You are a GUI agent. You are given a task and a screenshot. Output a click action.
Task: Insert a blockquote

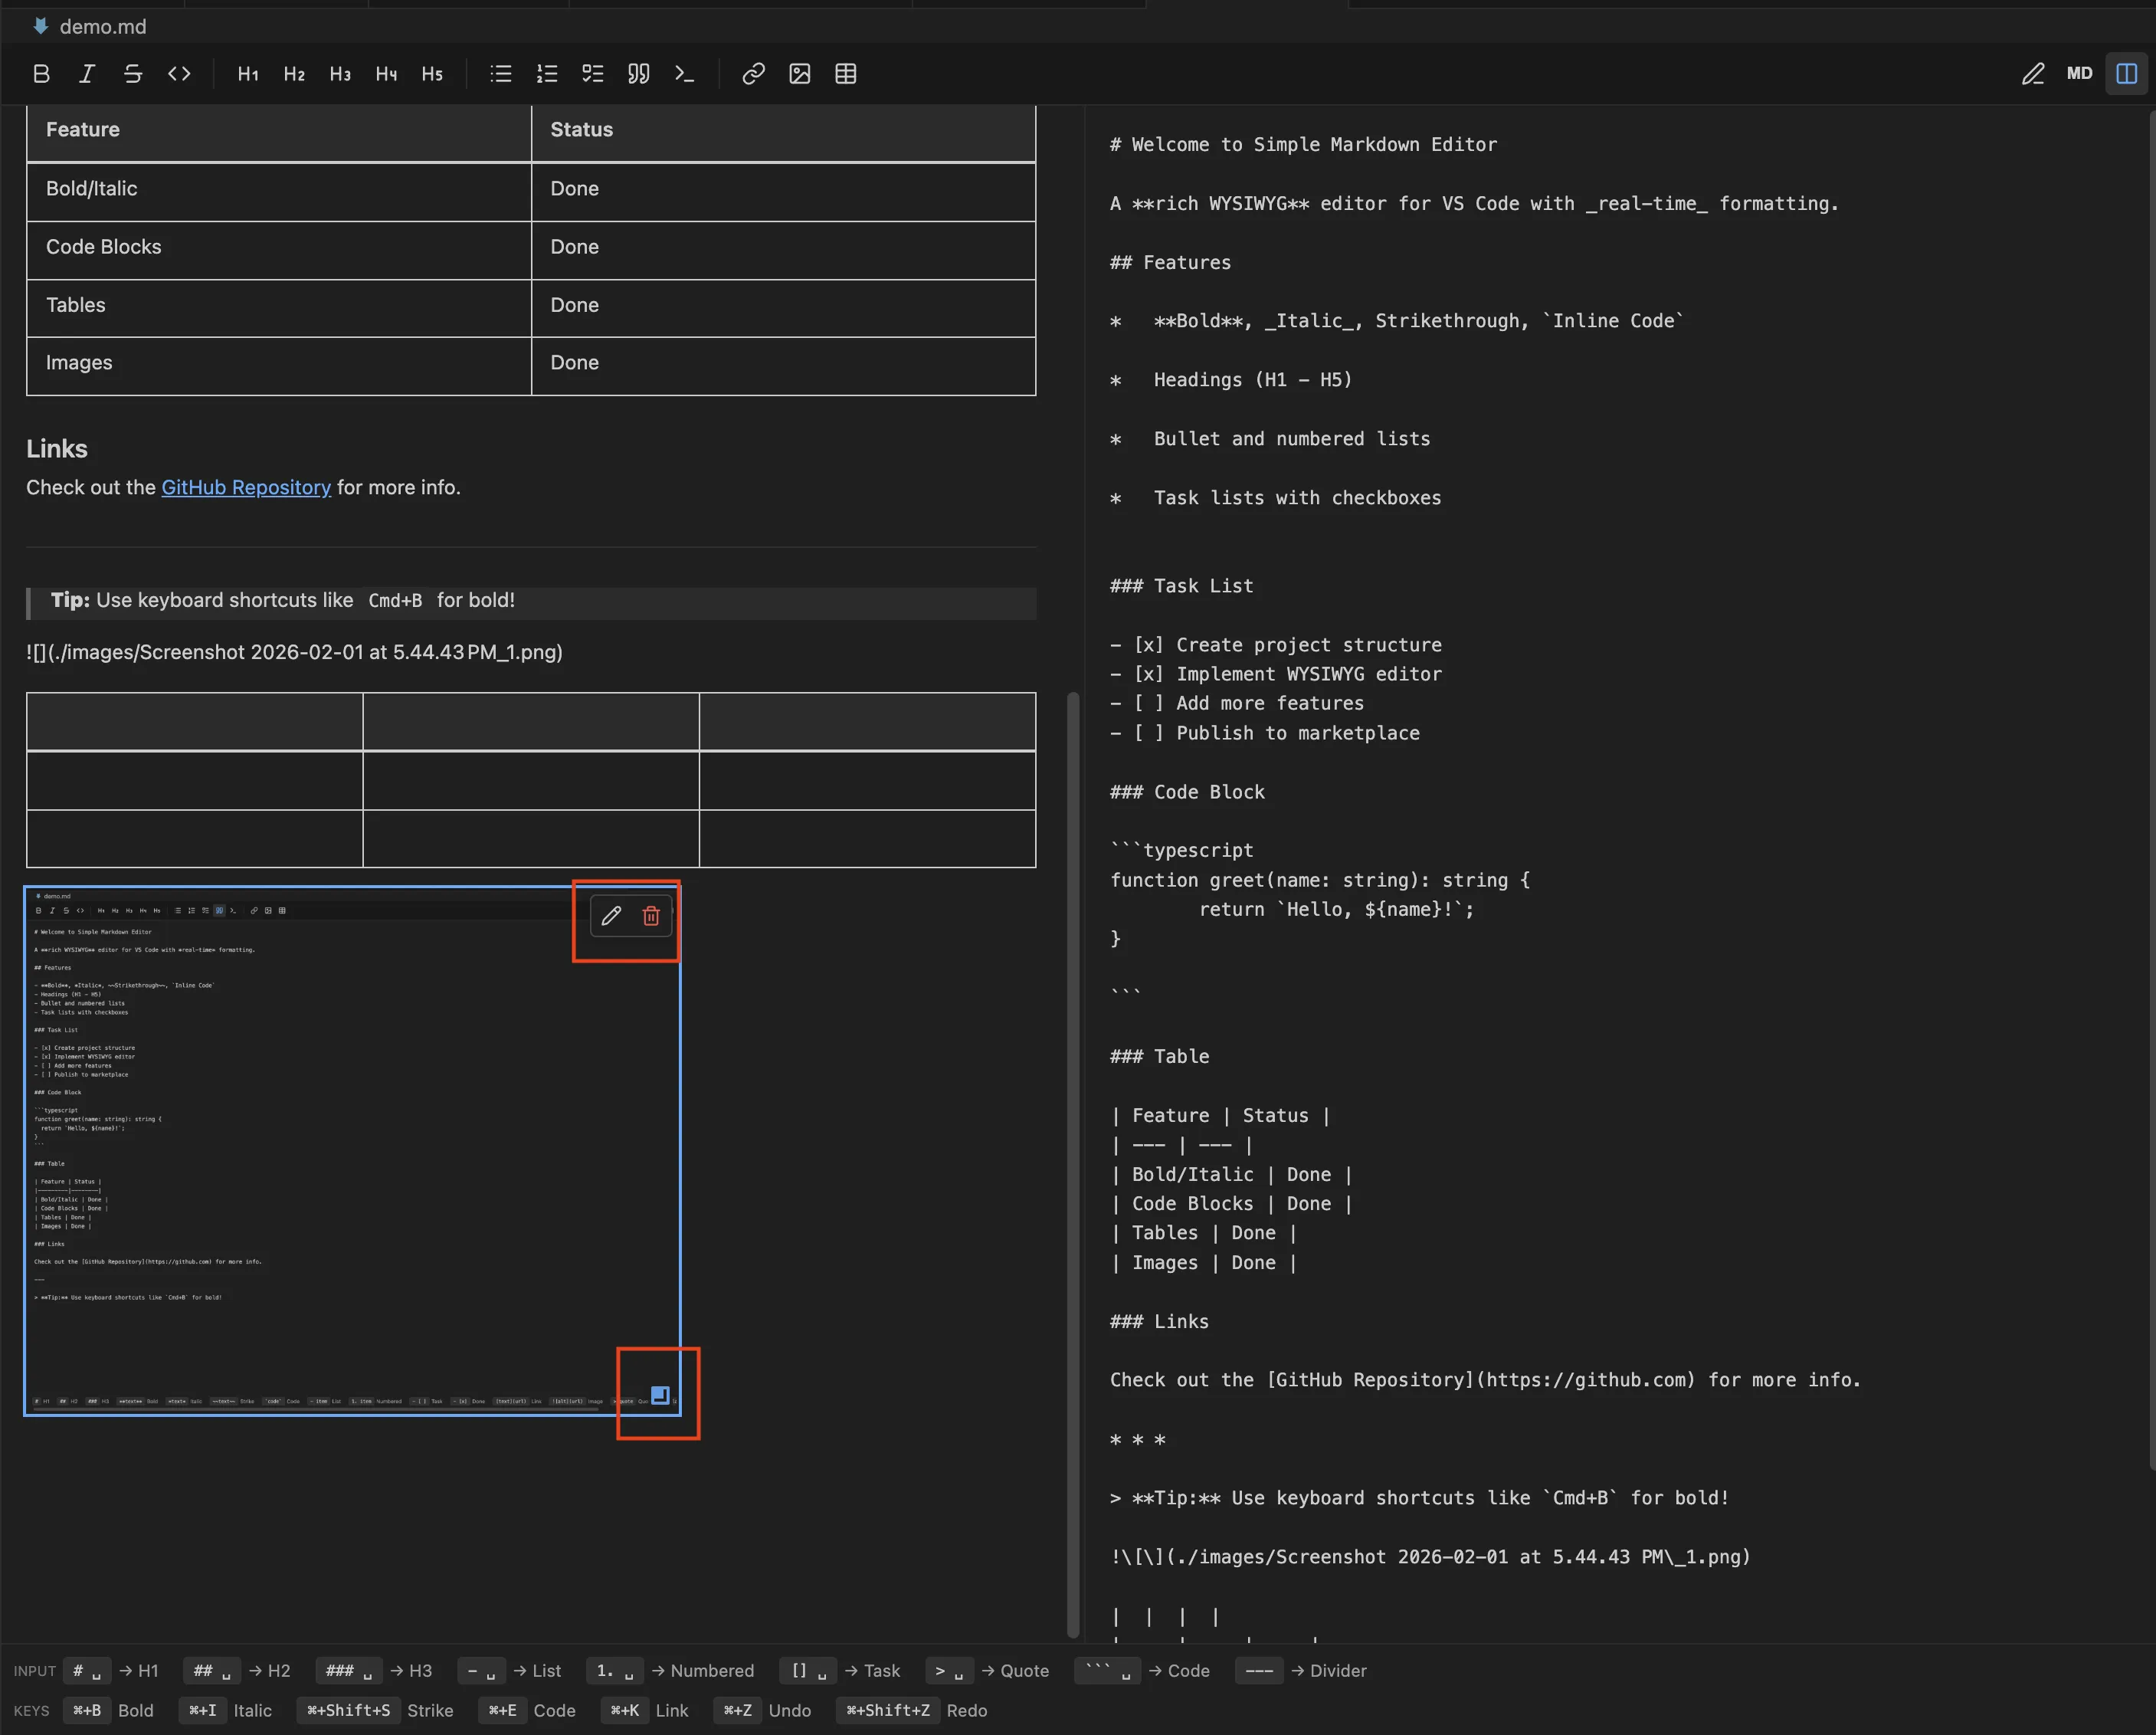point(638,73)
